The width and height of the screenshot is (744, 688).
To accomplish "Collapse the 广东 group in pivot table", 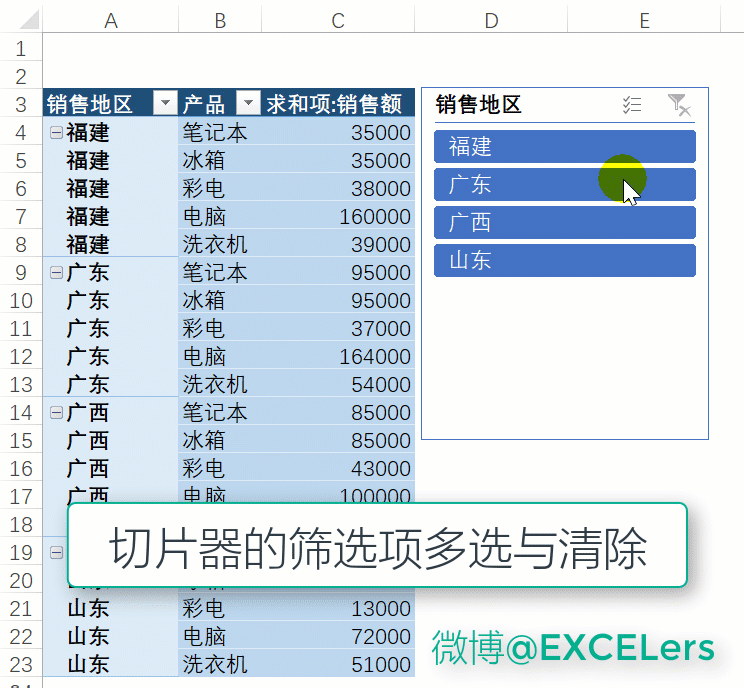I will point(56,272).
